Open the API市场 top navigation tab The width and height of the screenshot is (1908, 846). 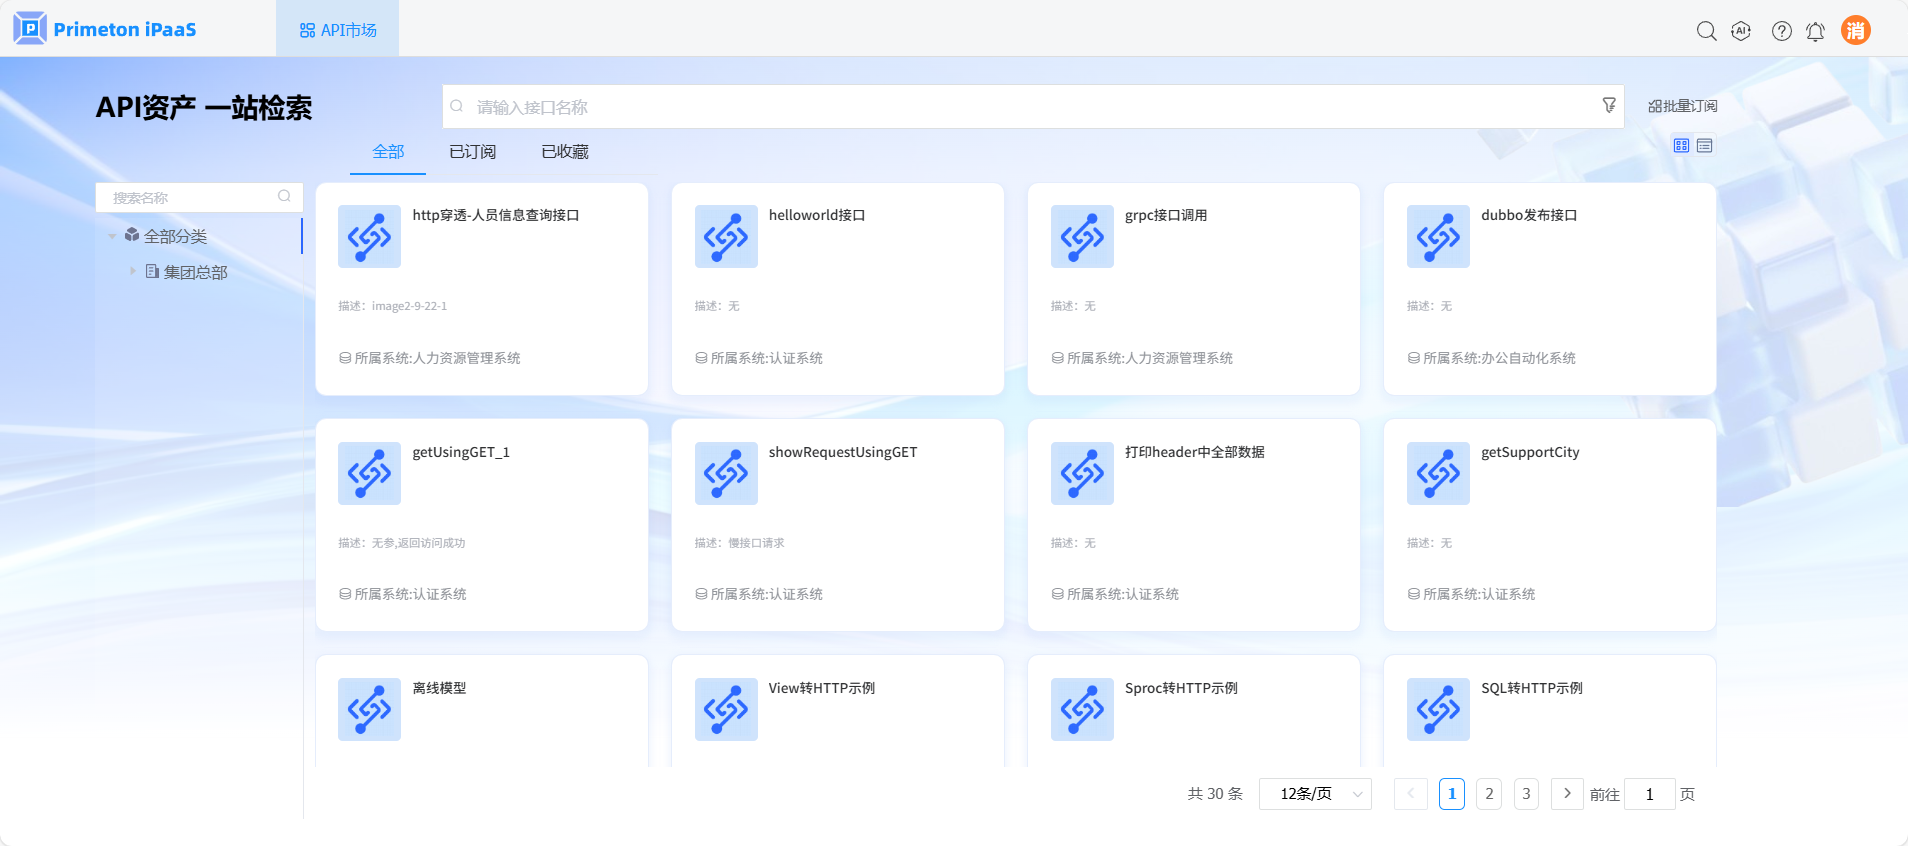(338, 30)
